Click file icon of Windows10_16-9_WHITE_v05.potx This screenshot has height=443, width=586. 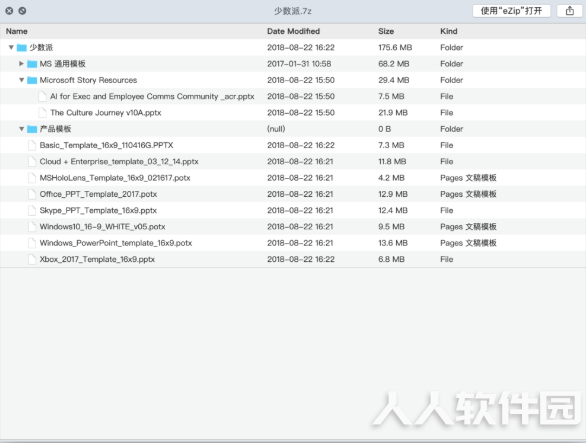click(32, 227)
